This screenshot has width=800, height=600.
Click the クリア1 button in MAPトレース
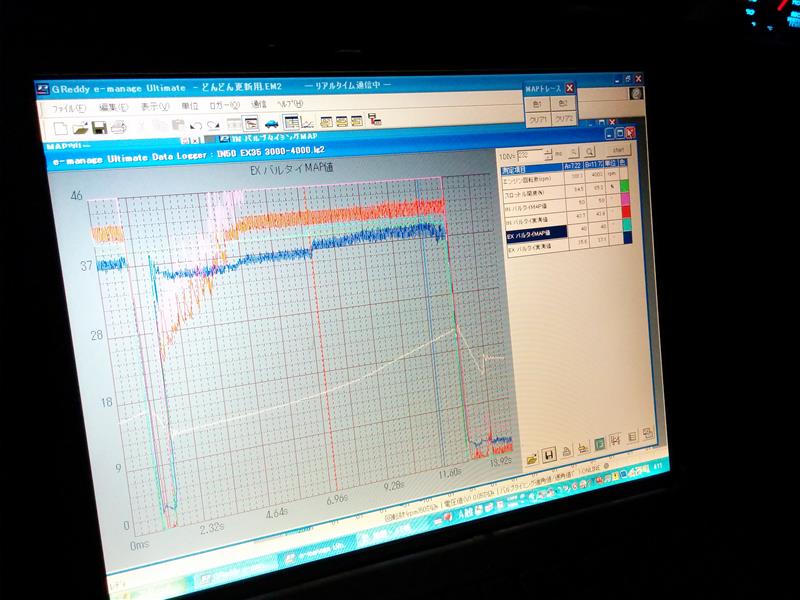[x=538, y=119]
